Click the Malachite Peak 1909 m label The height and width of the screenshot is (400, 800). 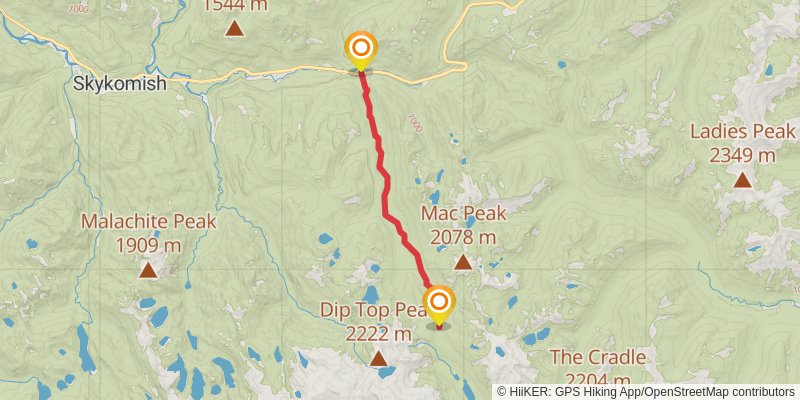(x=148, y=234)
